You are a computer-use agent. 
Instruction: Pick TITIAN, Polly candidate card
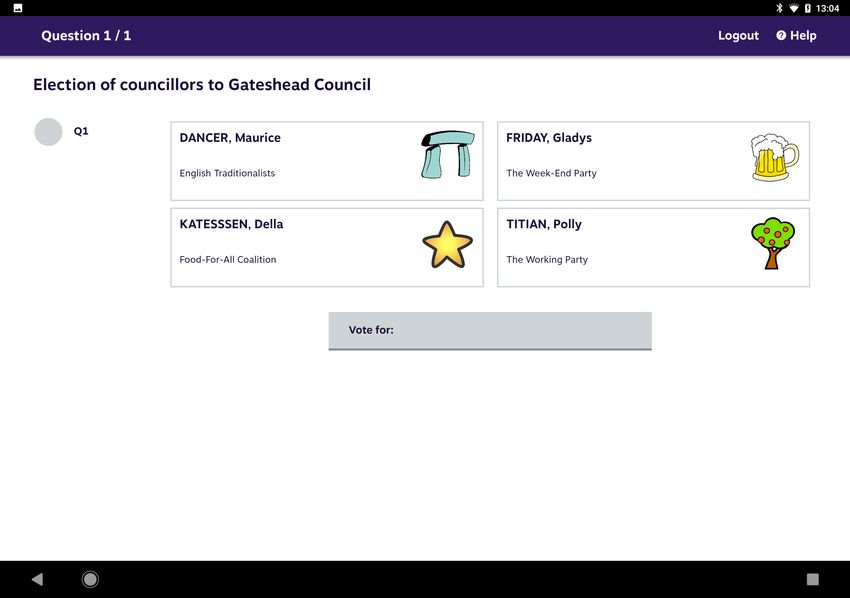click(x=653, y=247)
